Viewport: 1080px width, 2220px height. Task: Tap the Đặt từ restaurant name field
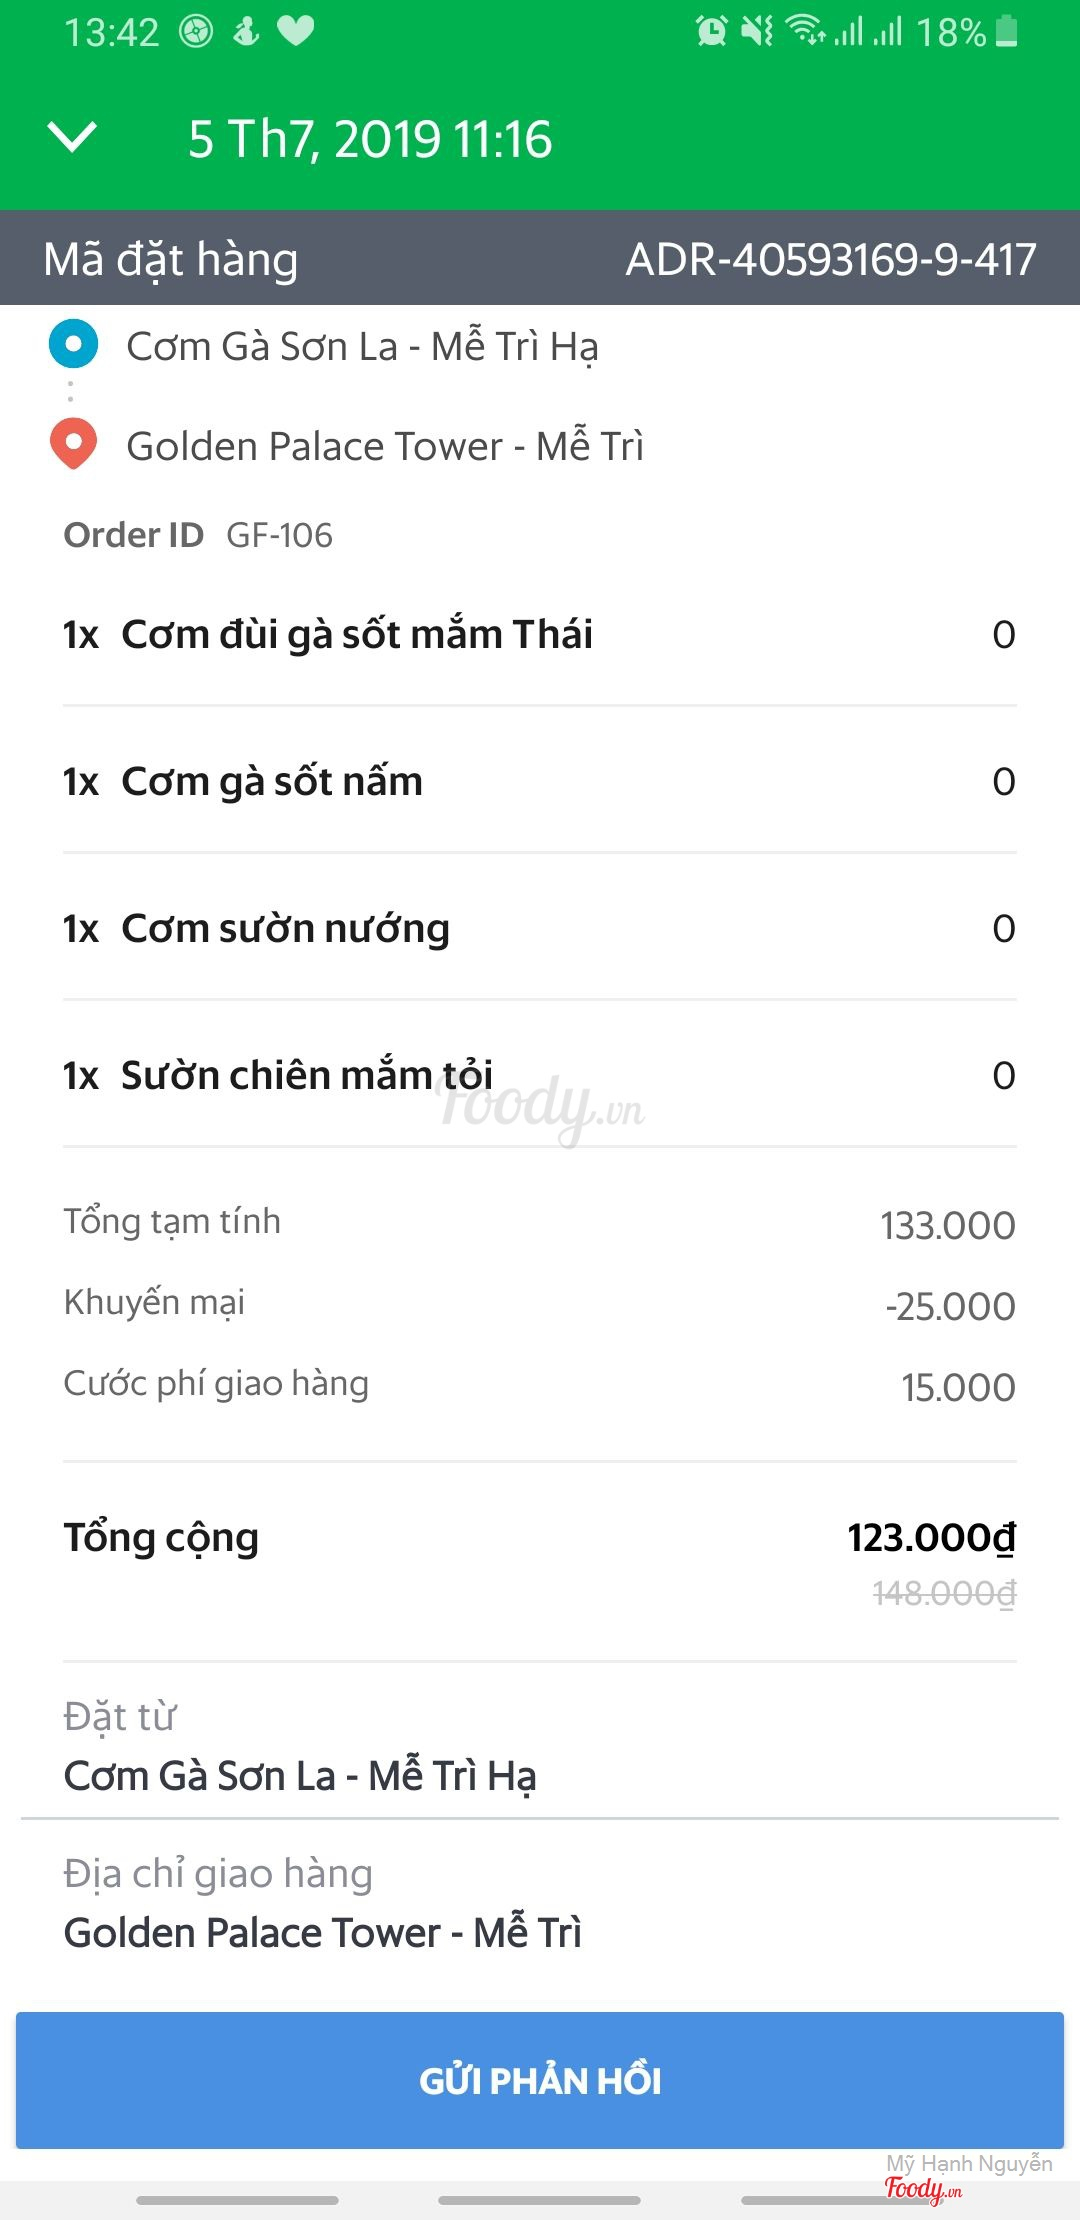(300, 1776)
